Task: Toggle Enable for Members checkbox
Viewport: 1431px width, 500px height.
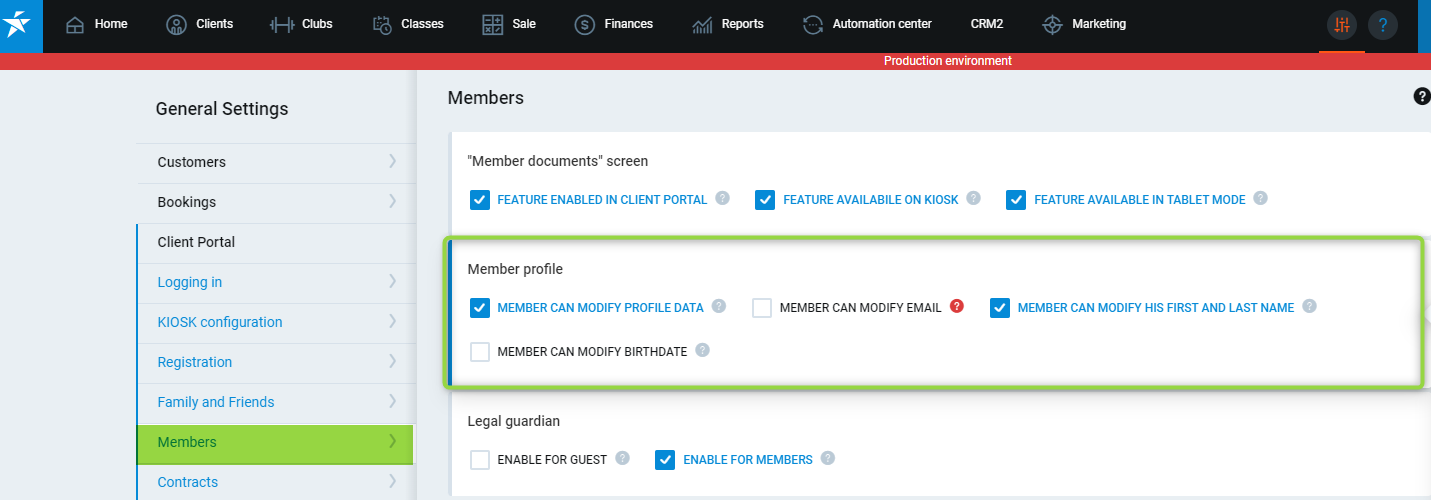Action: pos(665,460)
